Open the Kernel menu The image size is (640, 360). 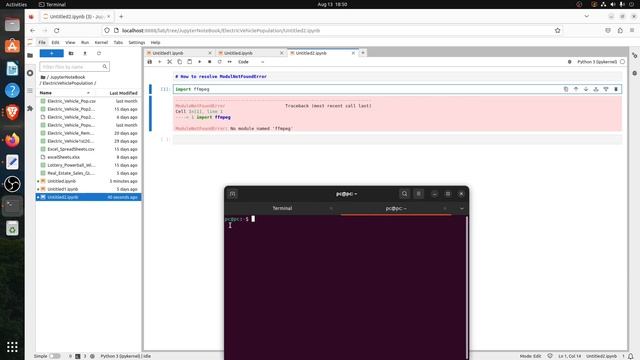coord(101,42)
